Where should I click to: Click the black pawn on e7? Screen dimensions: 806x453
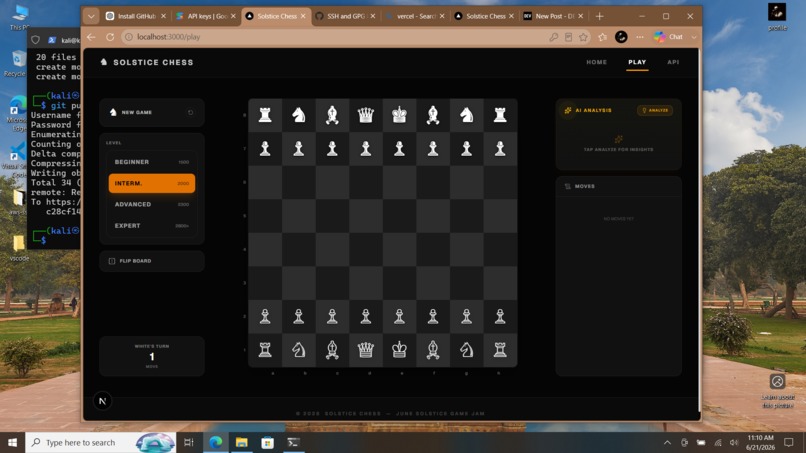[x=399, y=149]
